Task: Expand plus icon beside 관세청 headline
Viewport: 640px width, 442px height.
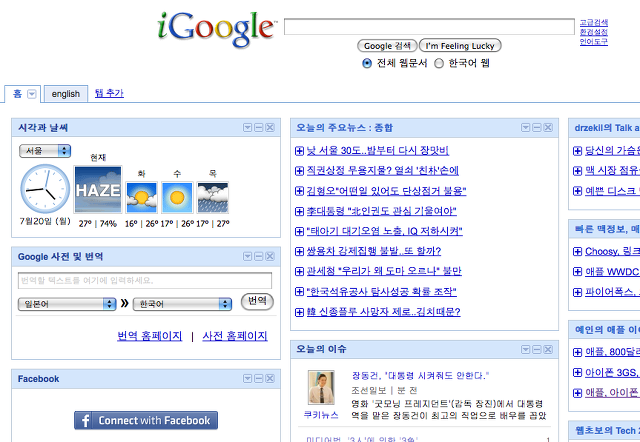Action: pyautogui.click(x=299, y=271)
